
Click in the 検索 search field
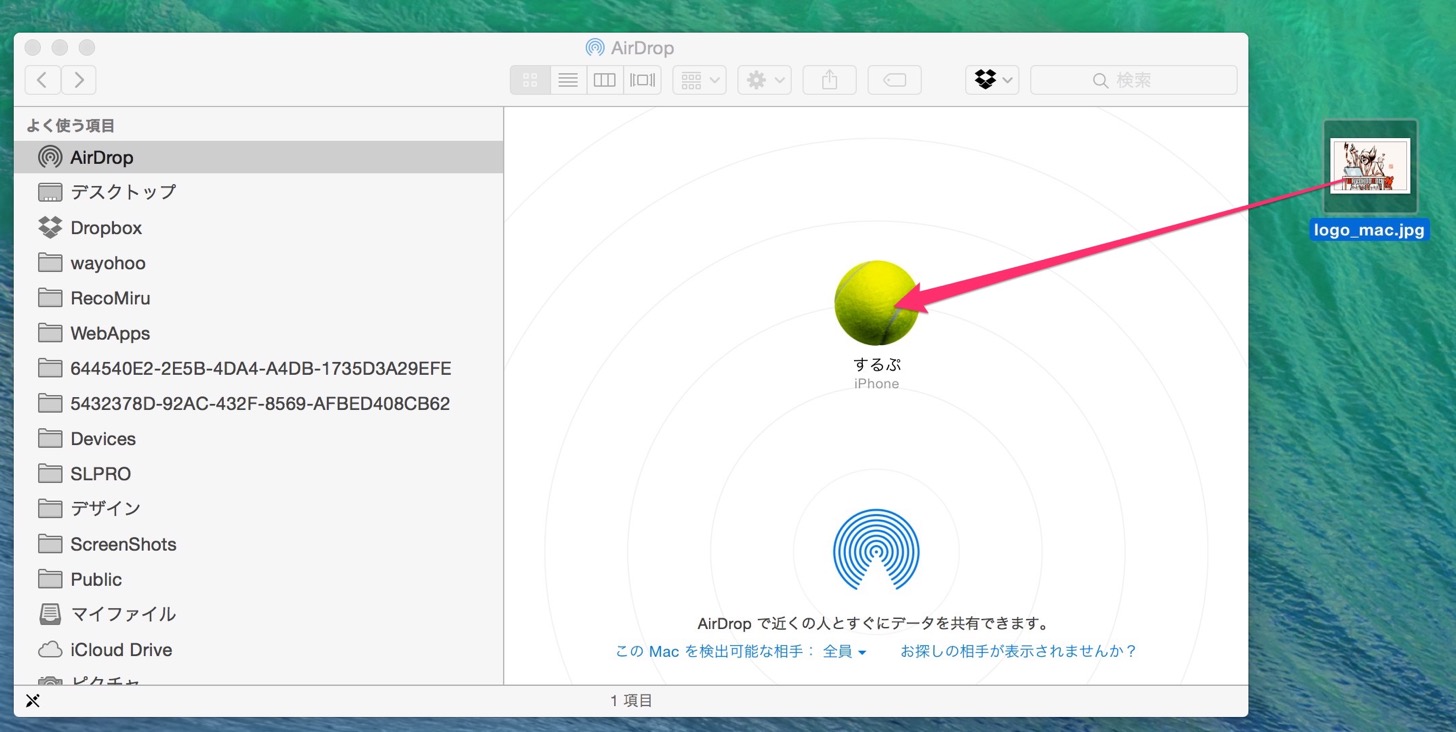point(1133,80)
